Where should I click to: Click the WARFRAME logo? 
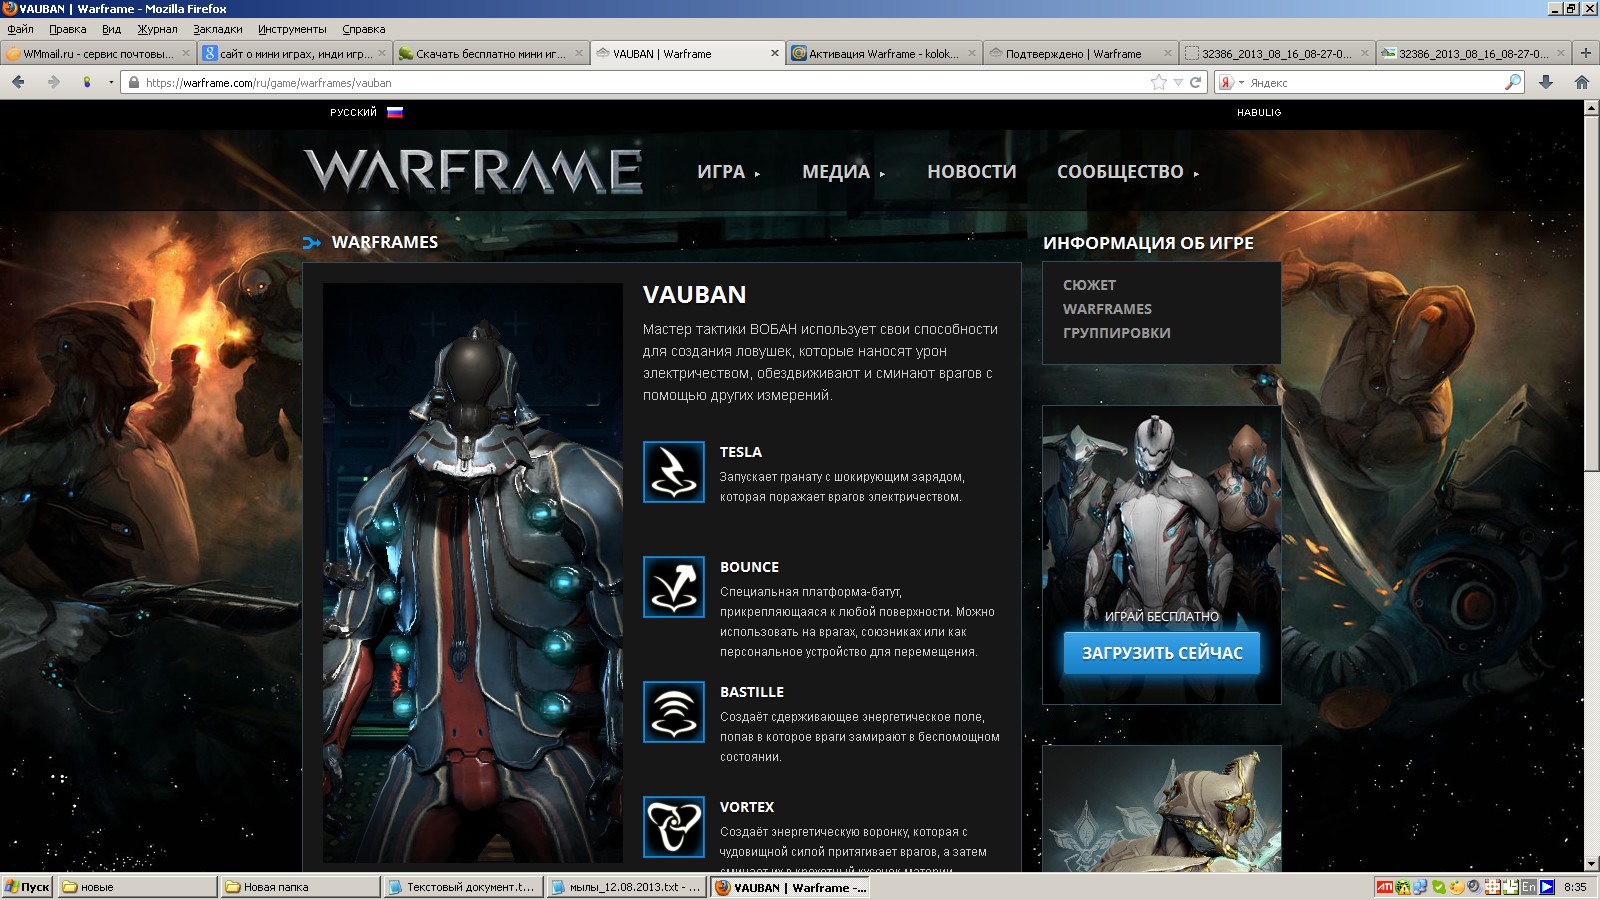coord(473,171)
